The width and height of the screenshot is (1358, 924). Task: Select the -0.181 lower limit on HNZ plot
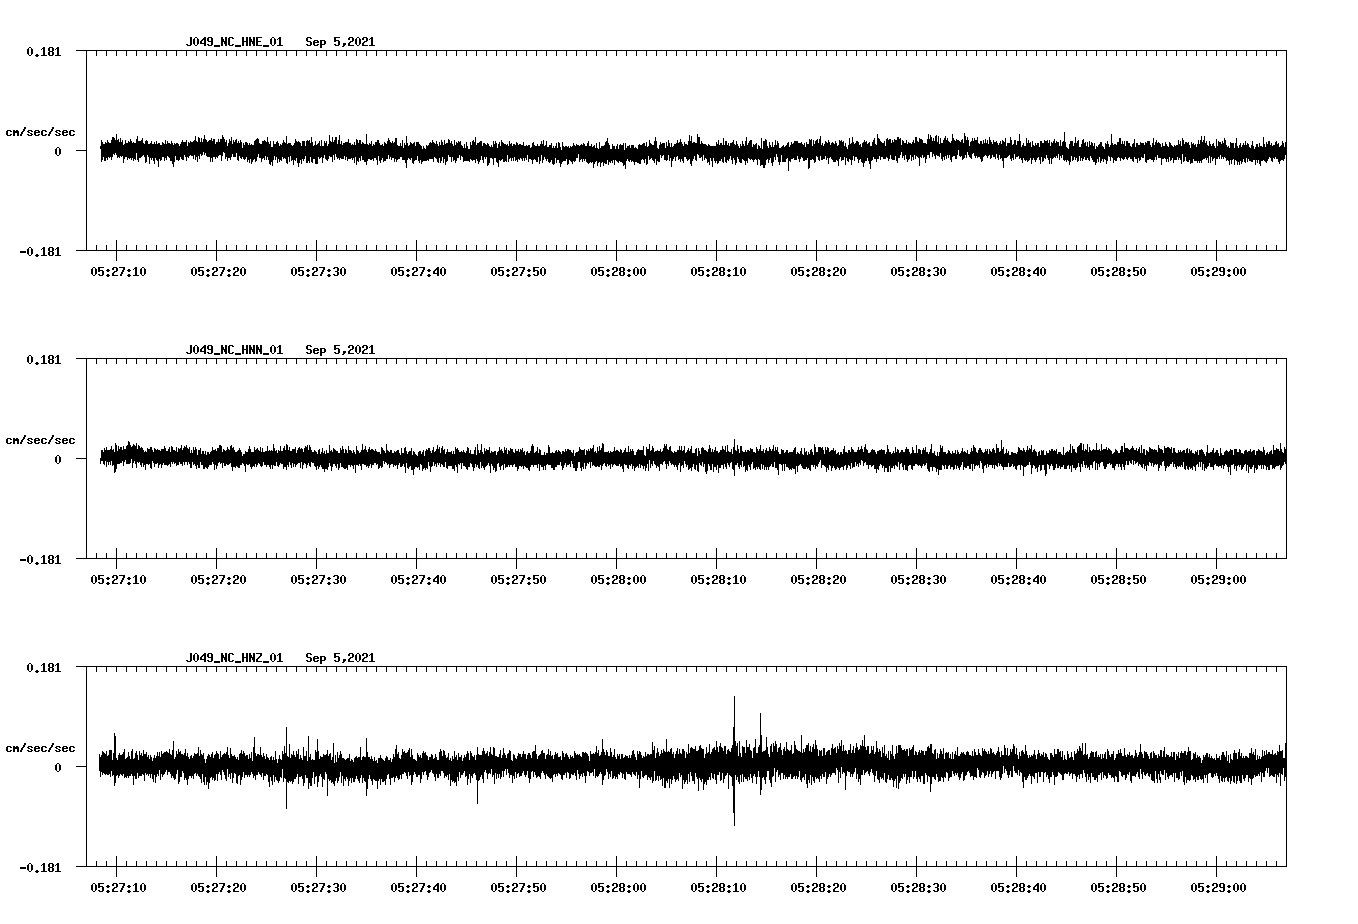(x=40, y=868)
